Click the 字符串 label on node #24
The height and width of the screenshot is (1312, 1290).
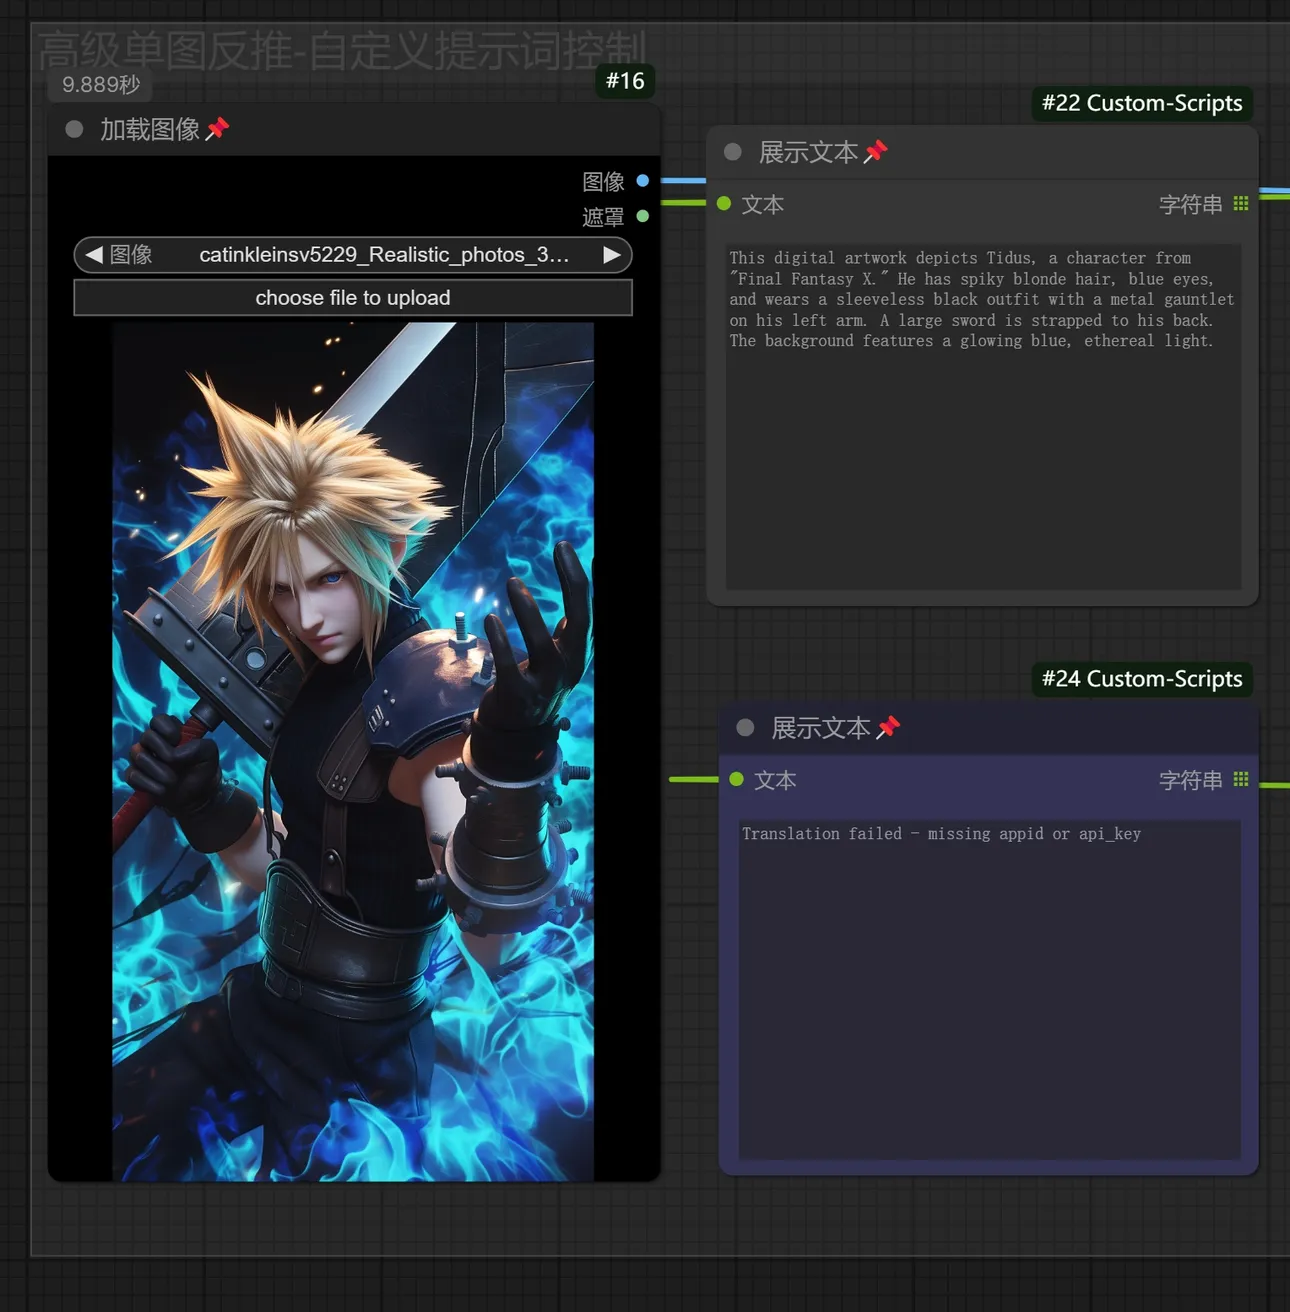1190,780
